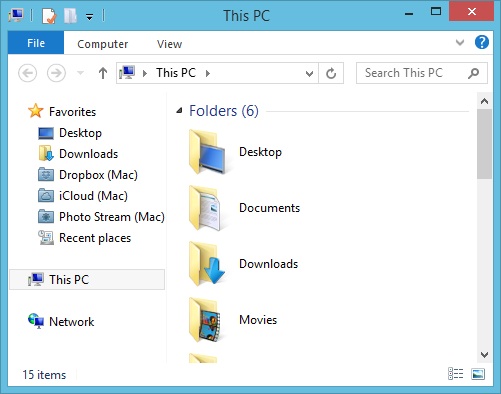Viewport: 501px width, 394px height.
Task: Open the address bar history dropdown
Action: [x=309, y=73]
